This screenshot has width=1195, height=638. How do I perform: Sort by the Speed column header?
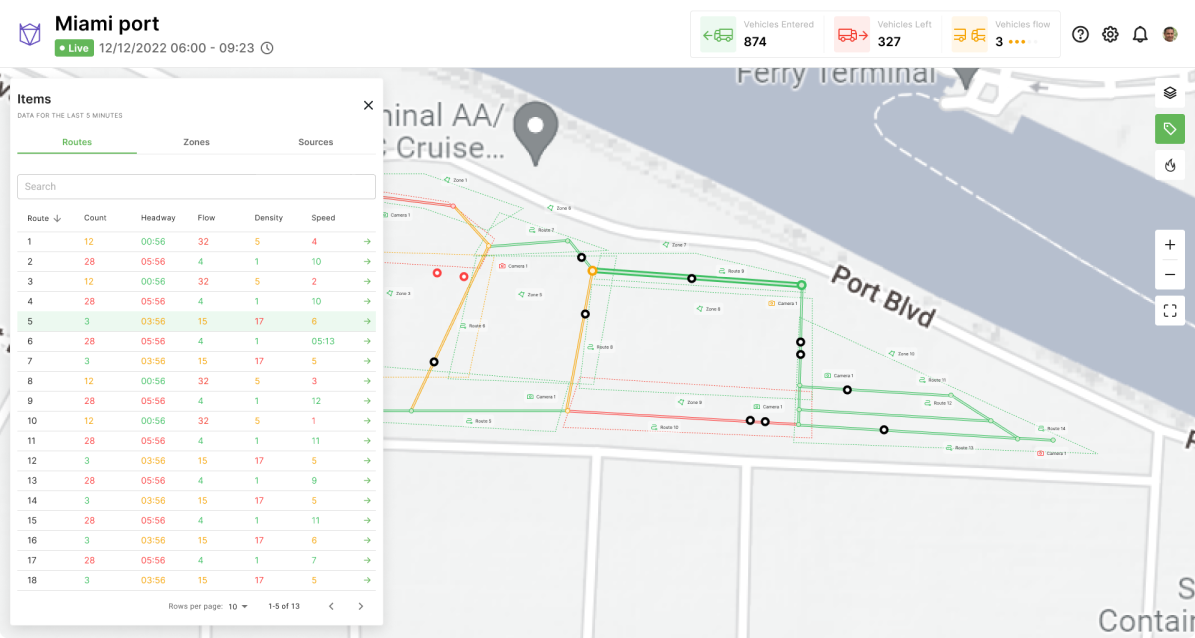tap(323, 218)
